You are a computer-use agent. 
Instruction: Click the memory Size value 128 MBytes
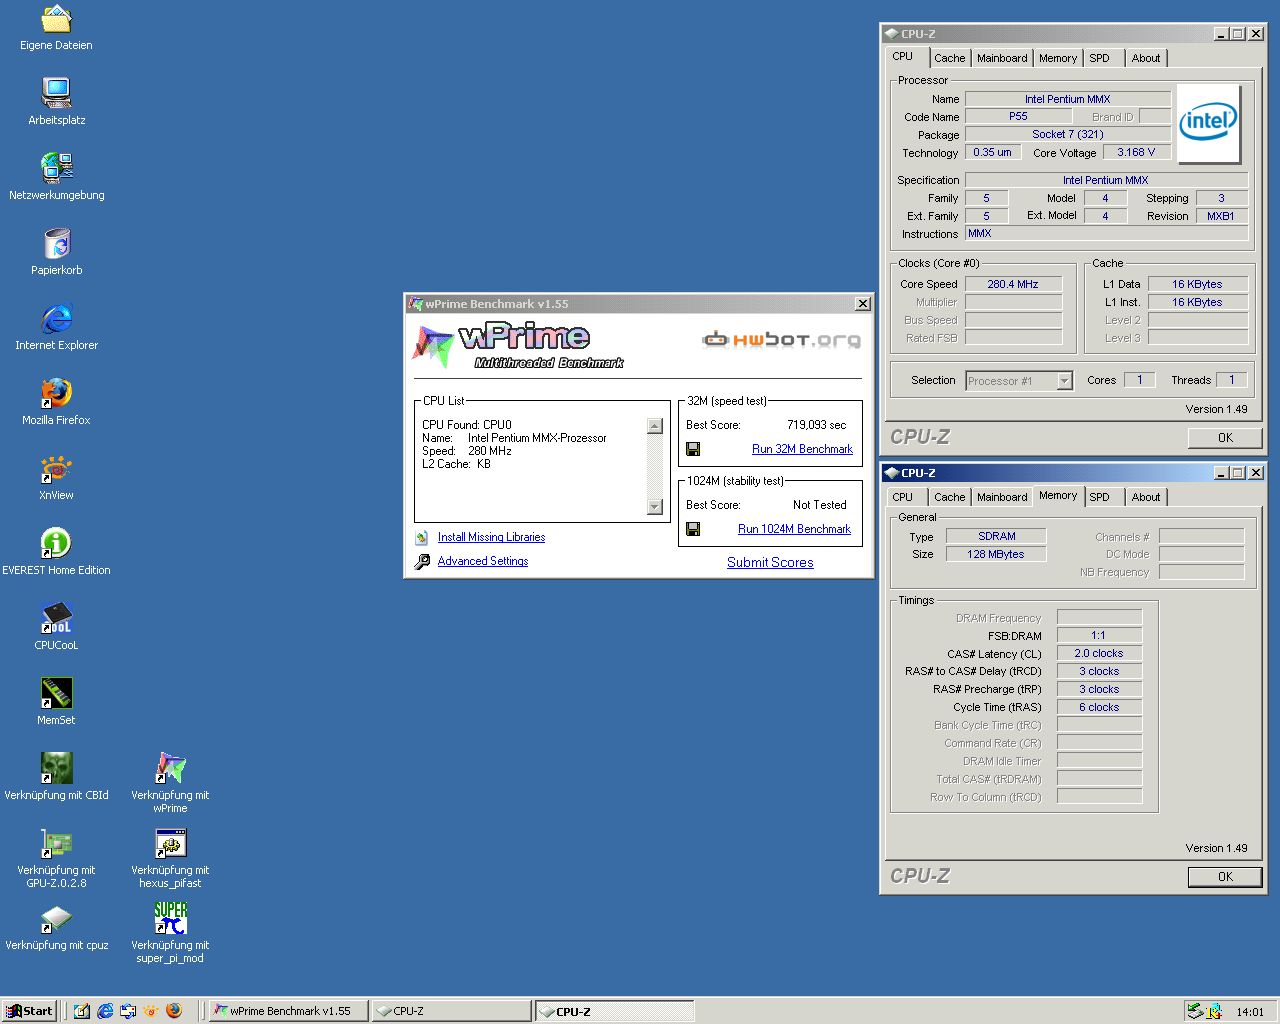tap(996, 554)
